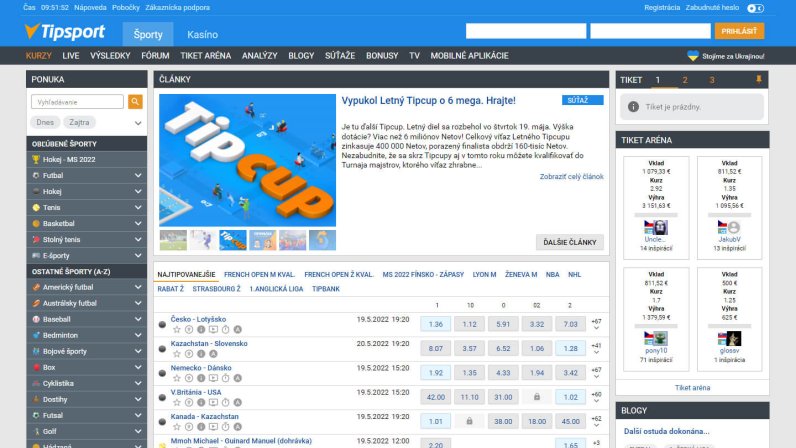Favorite the Česko - Lotyšsko match star

coord(177,329)
